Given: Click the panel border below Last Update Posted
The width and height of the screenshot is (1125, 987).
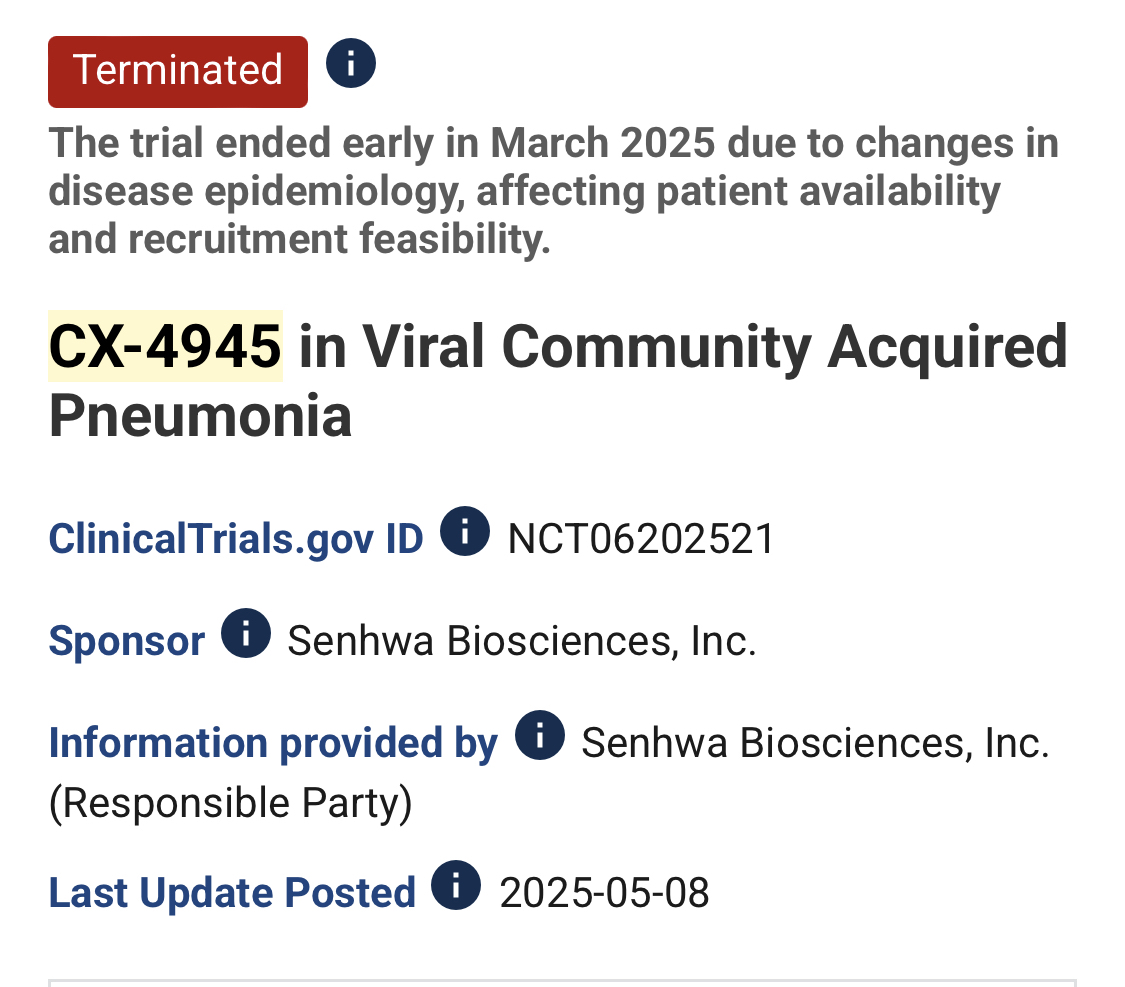Looking at the screenshot, I should tap(562, 981).
